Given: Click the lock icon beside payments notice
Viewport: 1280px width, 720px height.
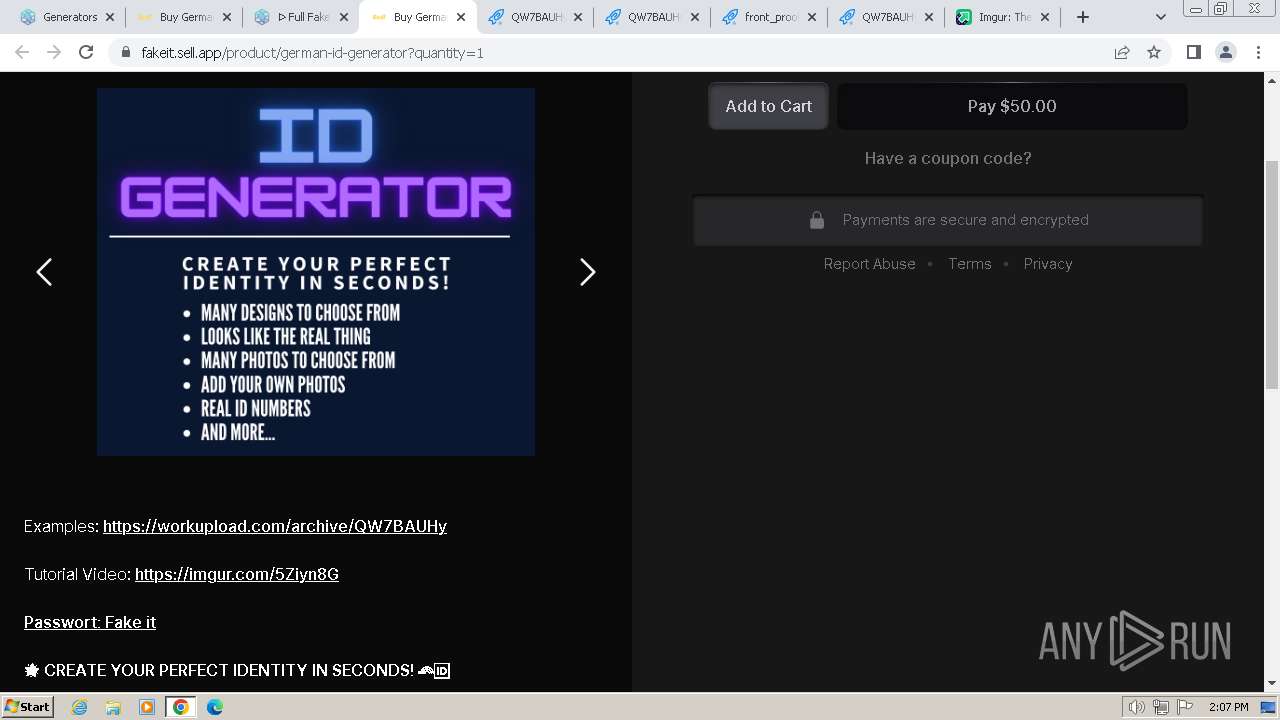Looking at the screenshot, I should pos(817,220).
